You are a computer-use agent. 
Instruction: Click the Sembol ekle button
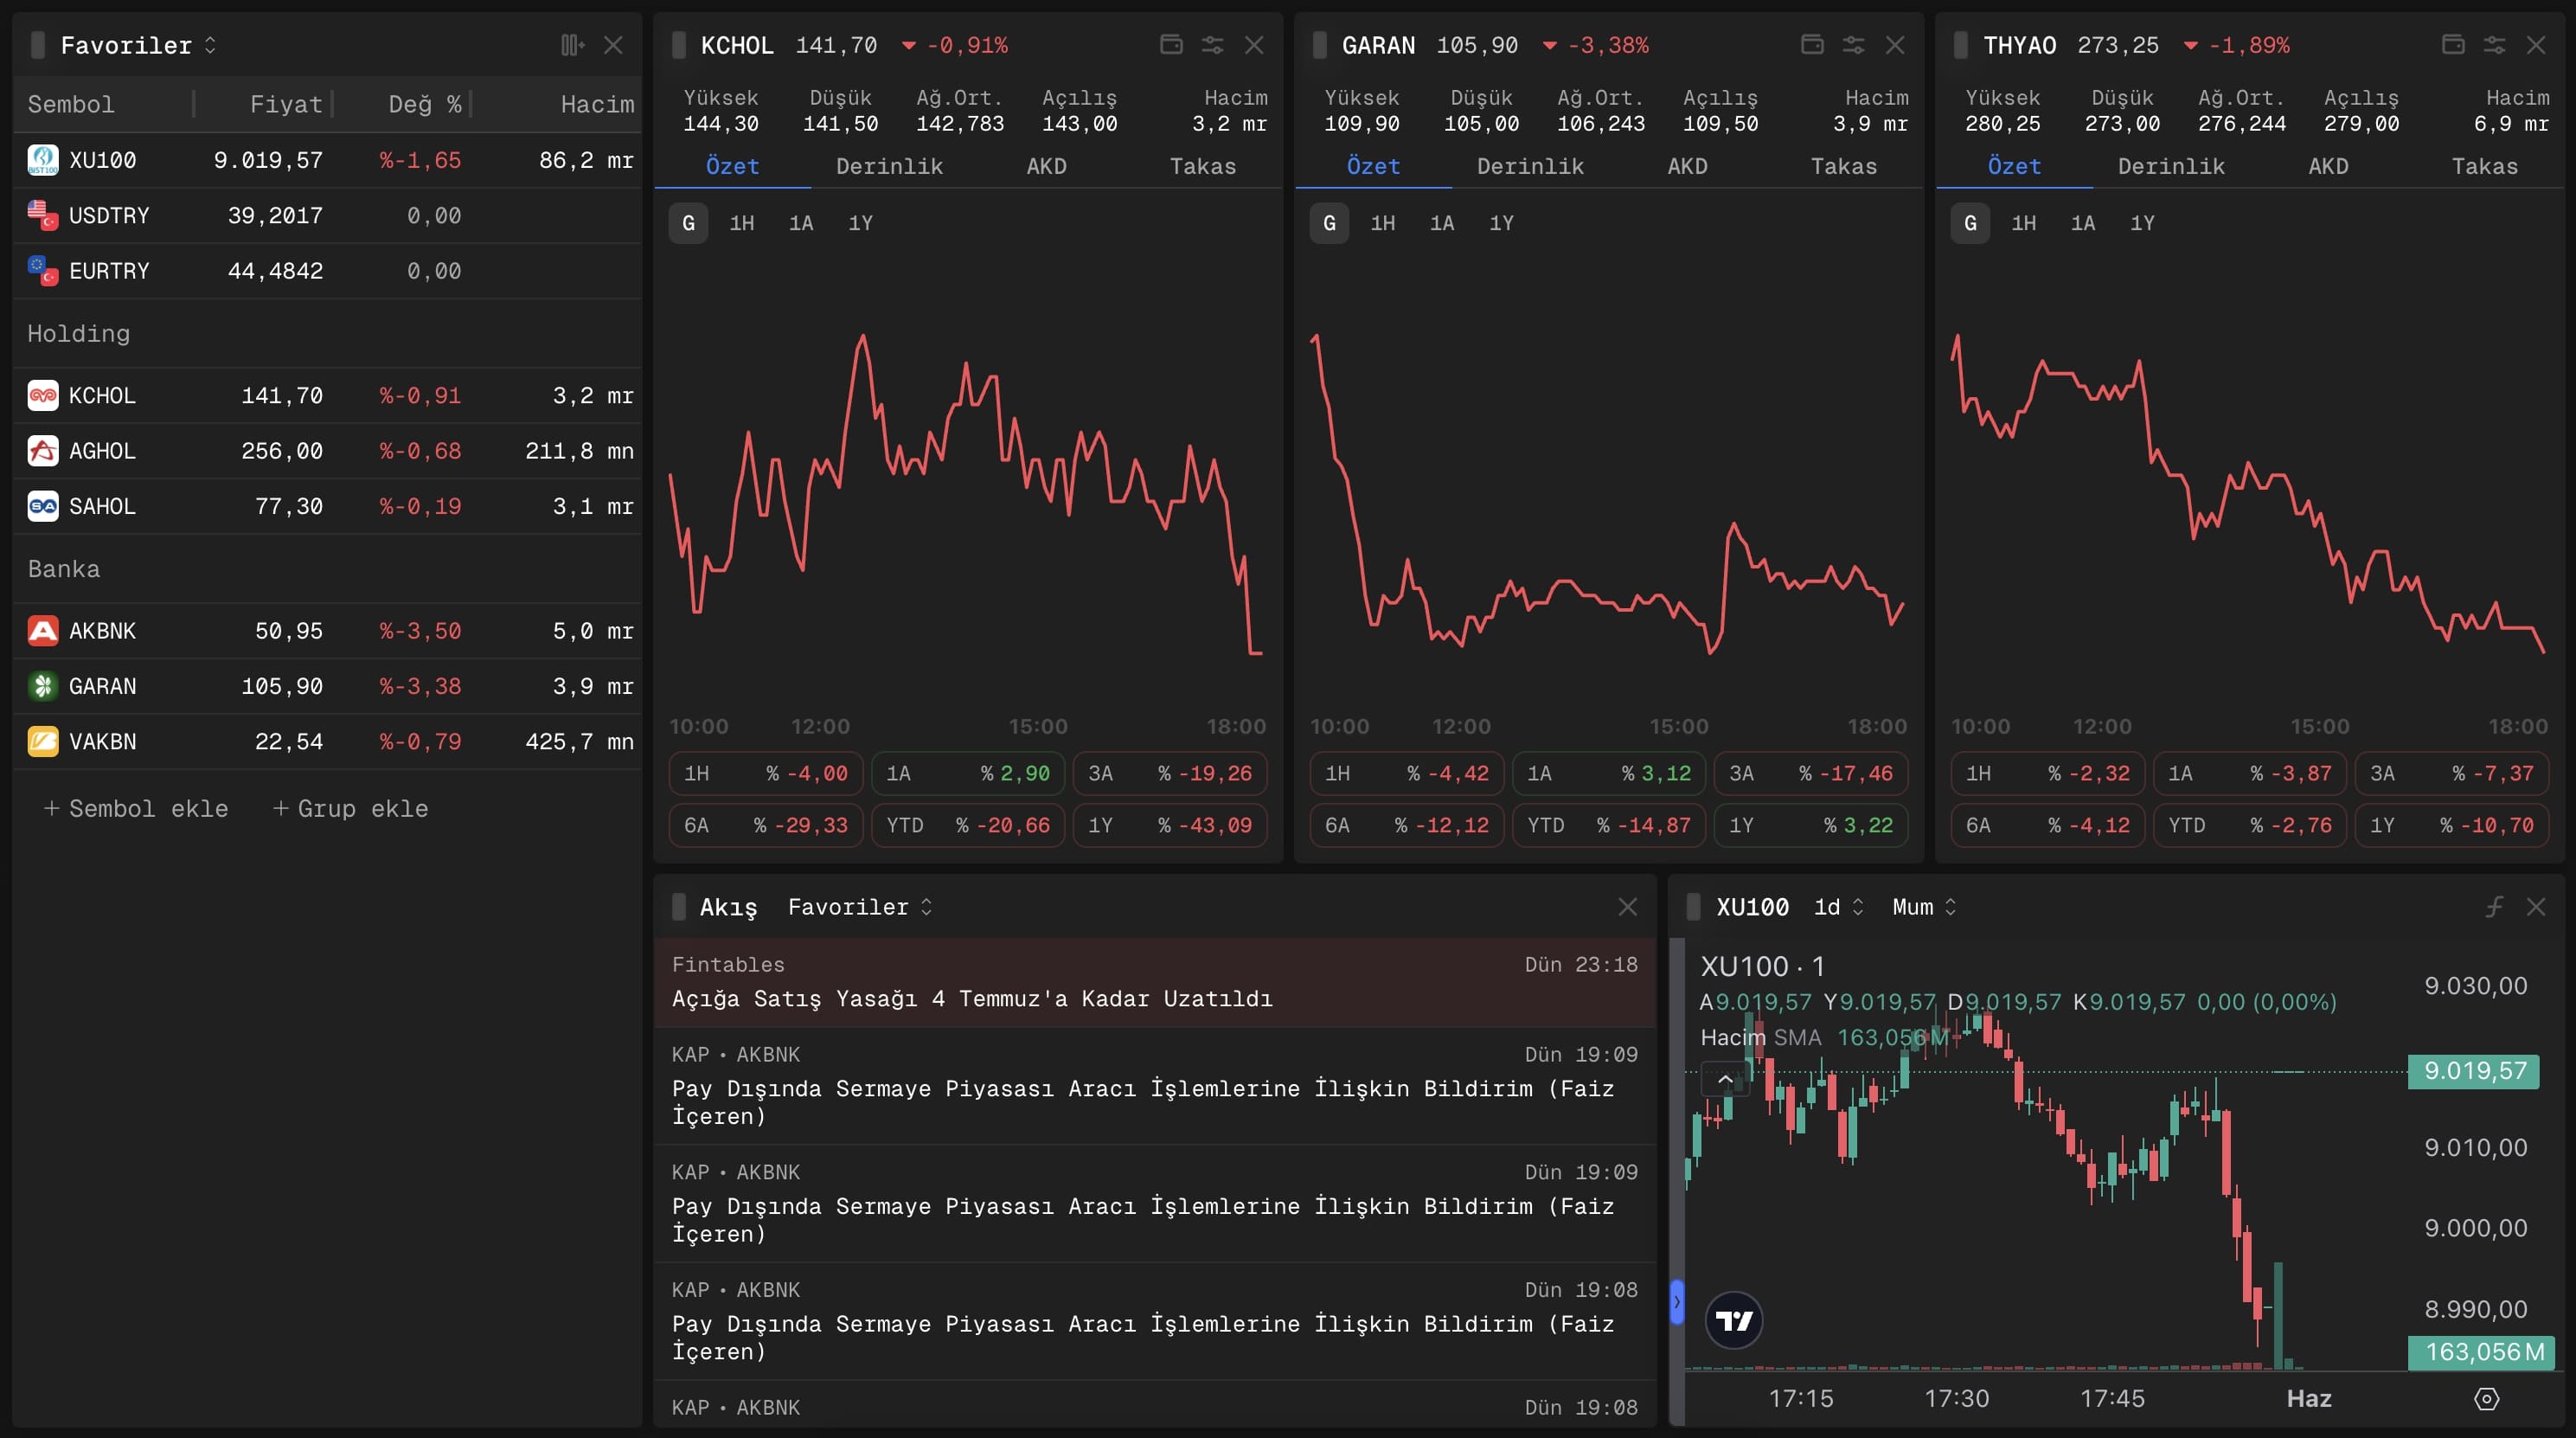(x=136, y=808)
